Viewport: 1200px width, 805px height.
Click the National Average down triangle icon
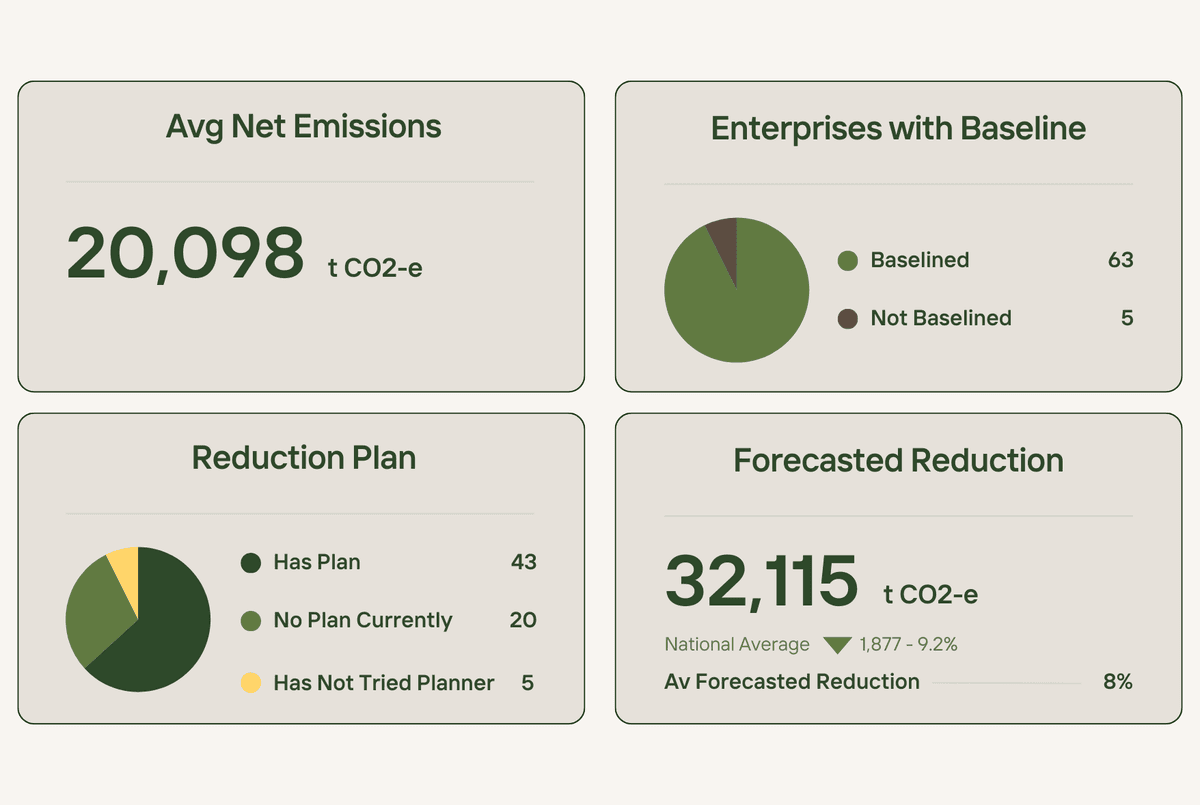click(x=837, y=645)
